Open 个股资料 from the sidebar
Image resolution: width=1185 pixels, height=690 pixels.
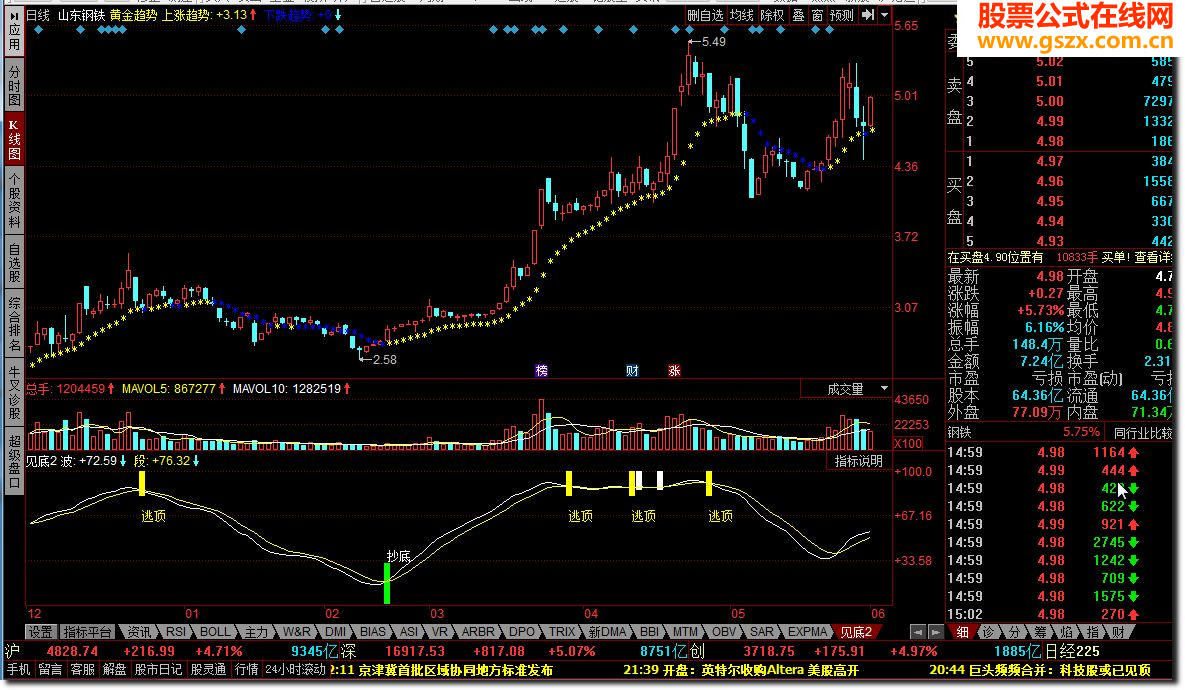(x=14, y=199)
